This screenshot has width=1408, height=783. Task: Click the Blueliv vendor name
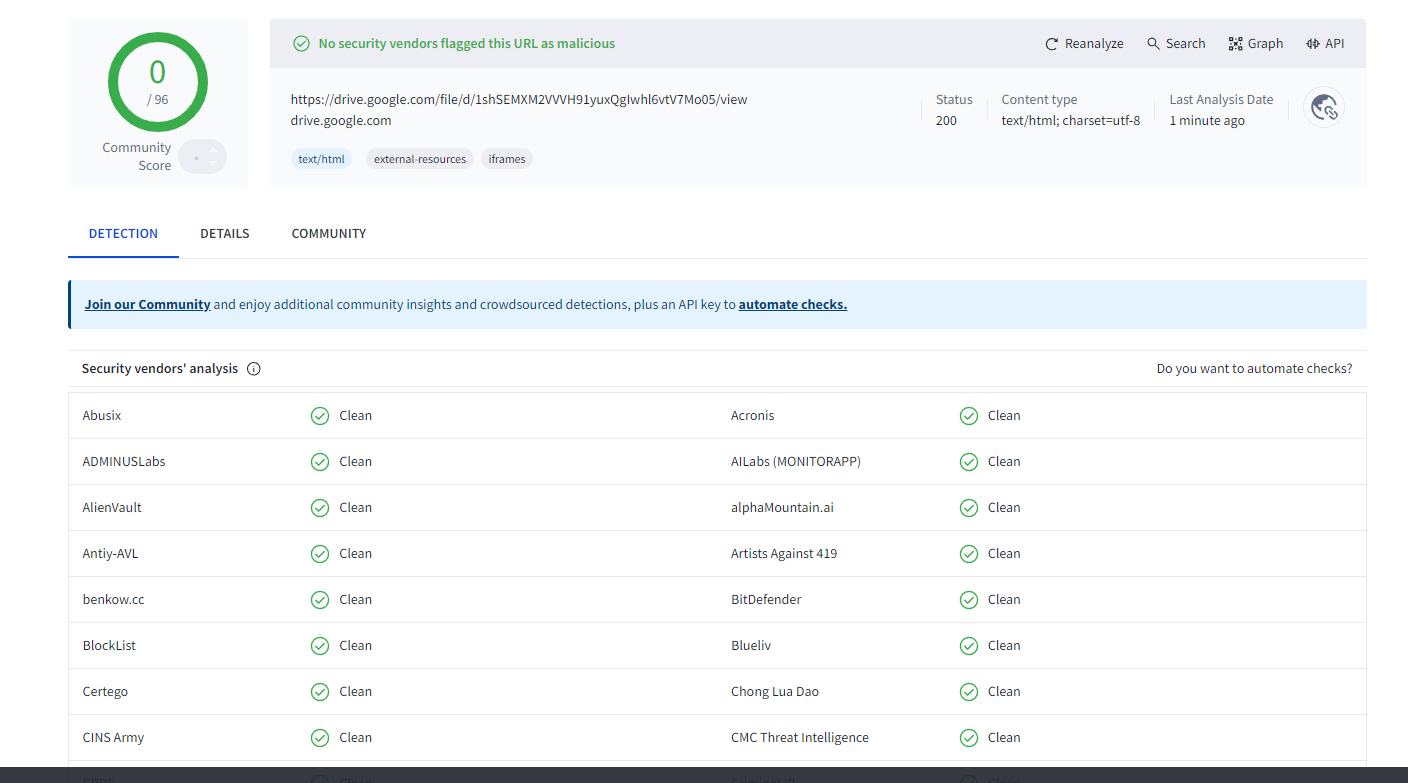coord(751,646)
